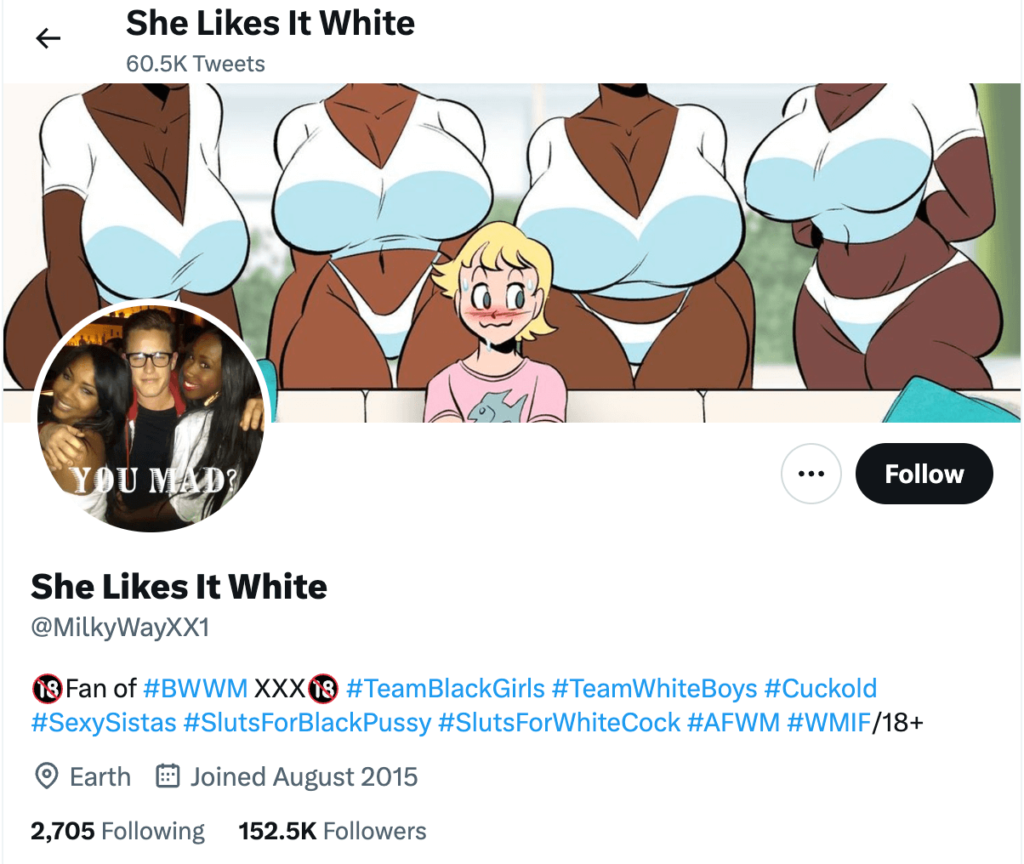The image size is (1024, 864).
Task: Click the location pin icon beside Earth
Action: [46, 776]
